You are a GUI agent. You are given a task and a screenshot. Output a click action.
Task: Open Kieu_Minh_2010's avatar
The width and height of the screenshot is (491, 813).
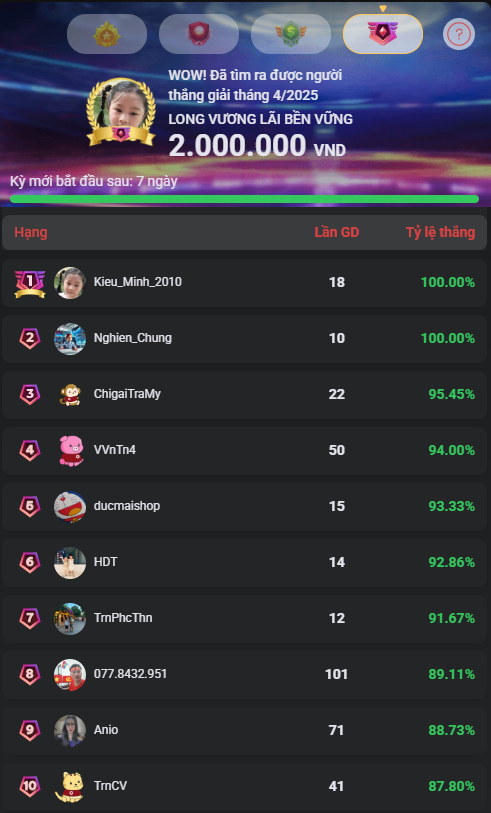(70, 283)
